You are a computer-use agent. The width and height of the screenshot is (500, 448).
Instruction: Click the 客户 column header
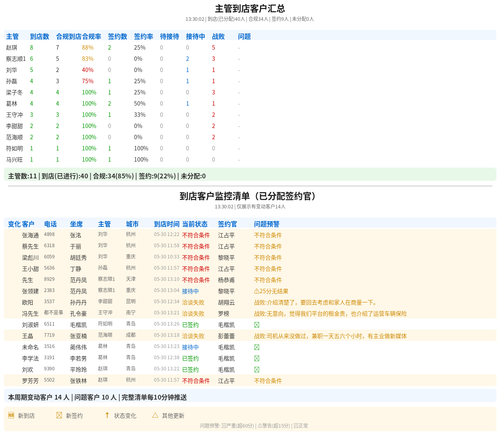click(x=28, y=224)
